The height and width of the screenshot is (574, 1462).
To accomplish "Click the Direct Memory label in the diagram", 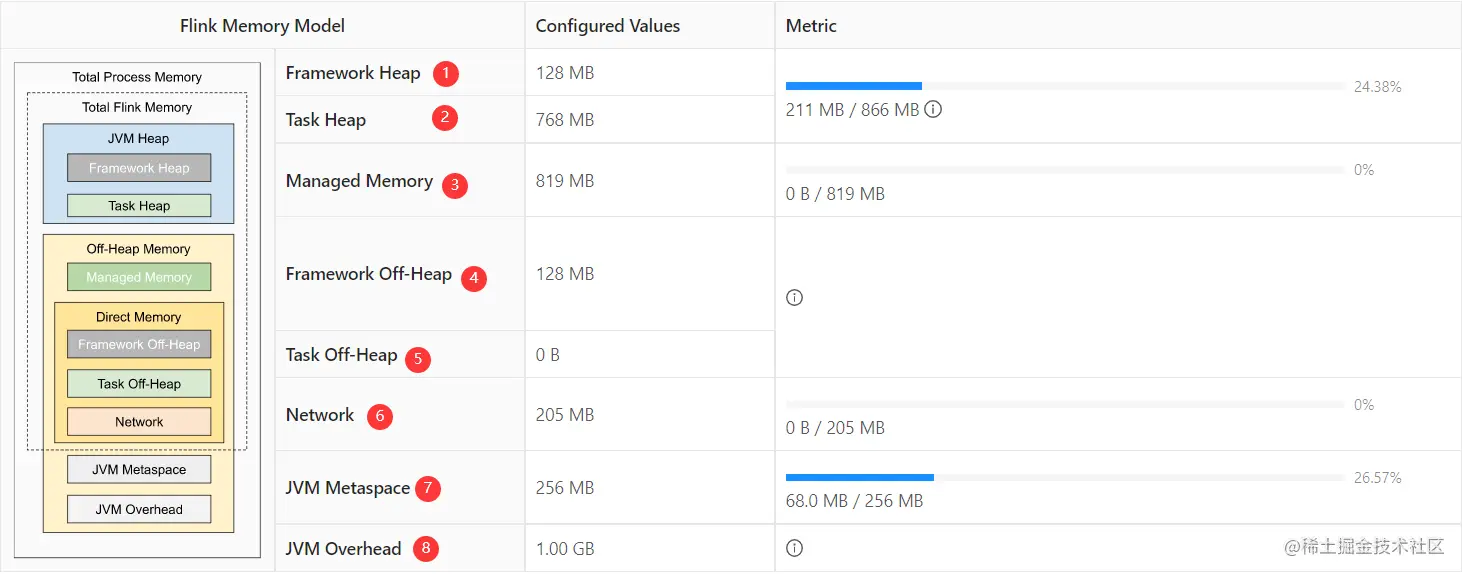I will tap(138, 317).
